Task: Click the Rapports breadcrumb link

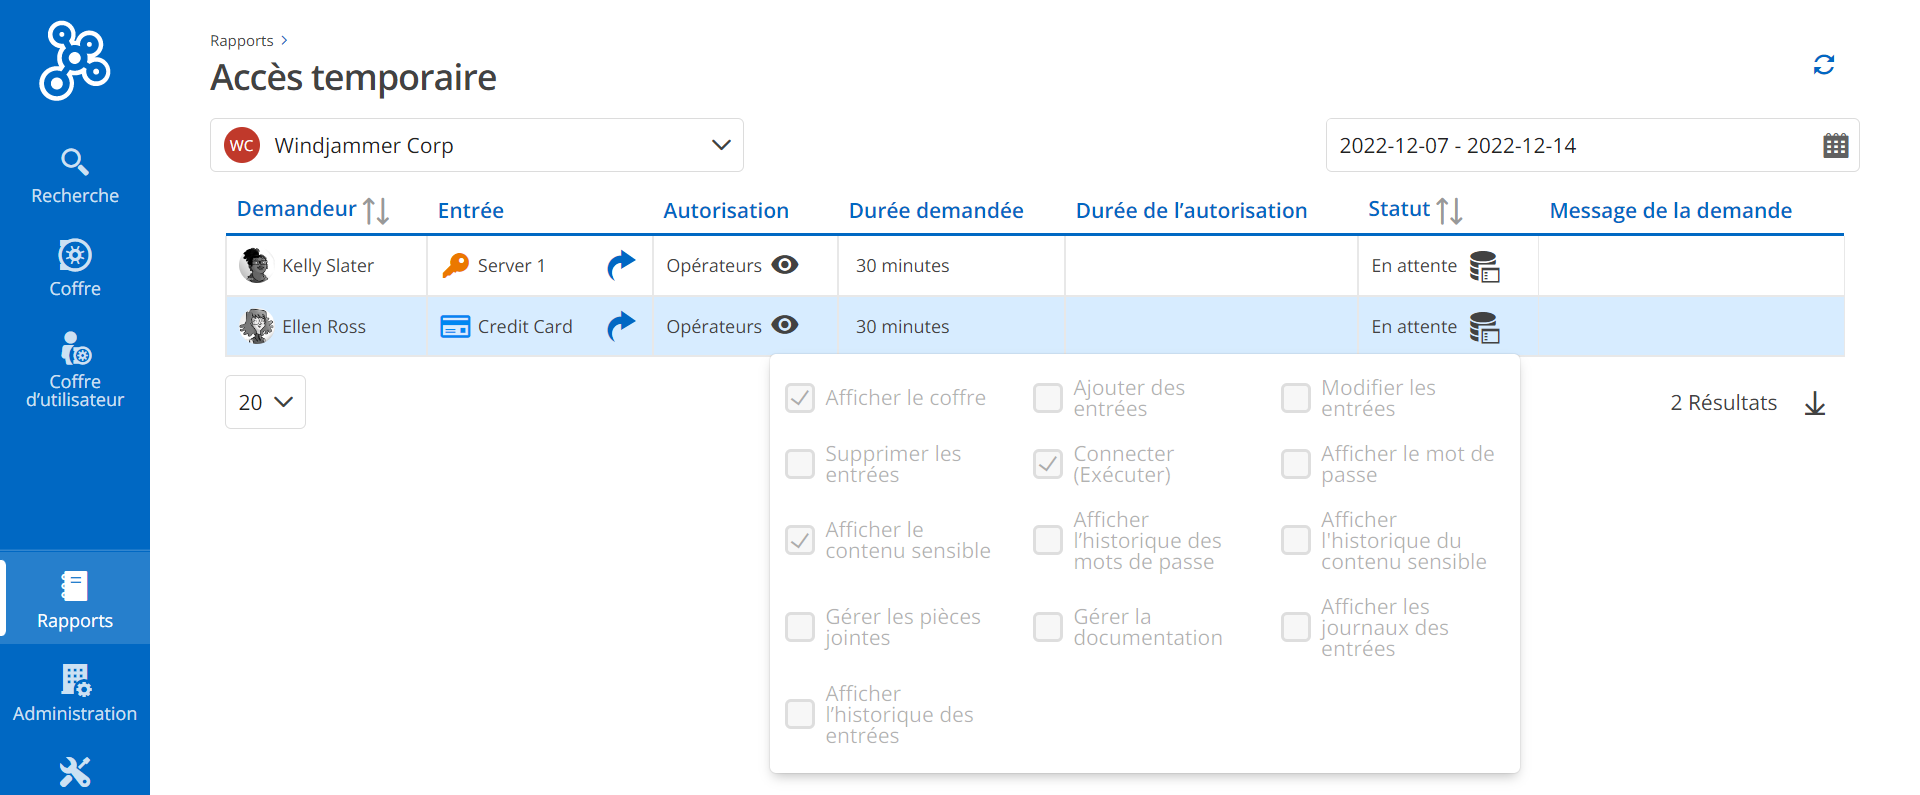Action: tap(242, 41)
